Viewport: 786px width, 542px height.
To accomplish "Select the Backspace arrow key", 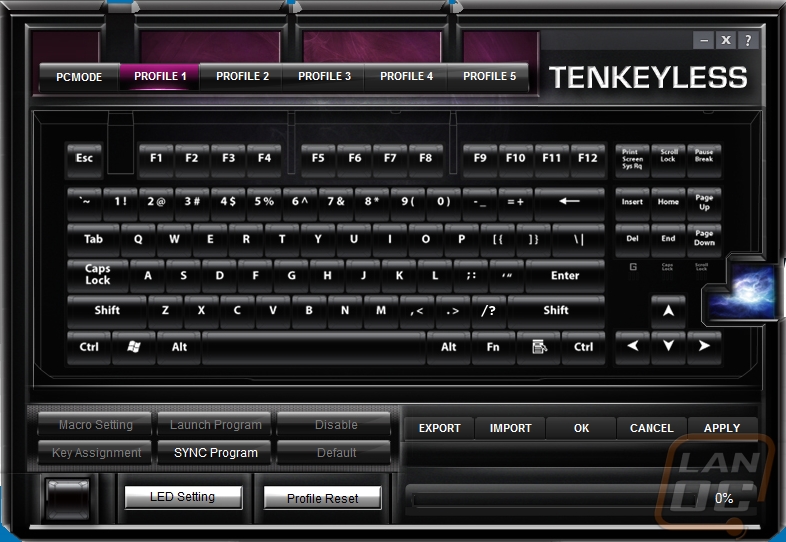I will (x=569, y=203).
